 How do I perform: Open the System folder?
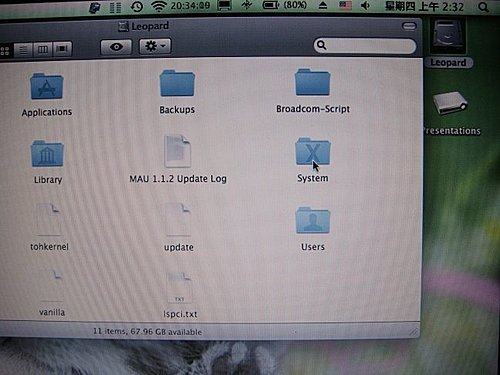313,152
